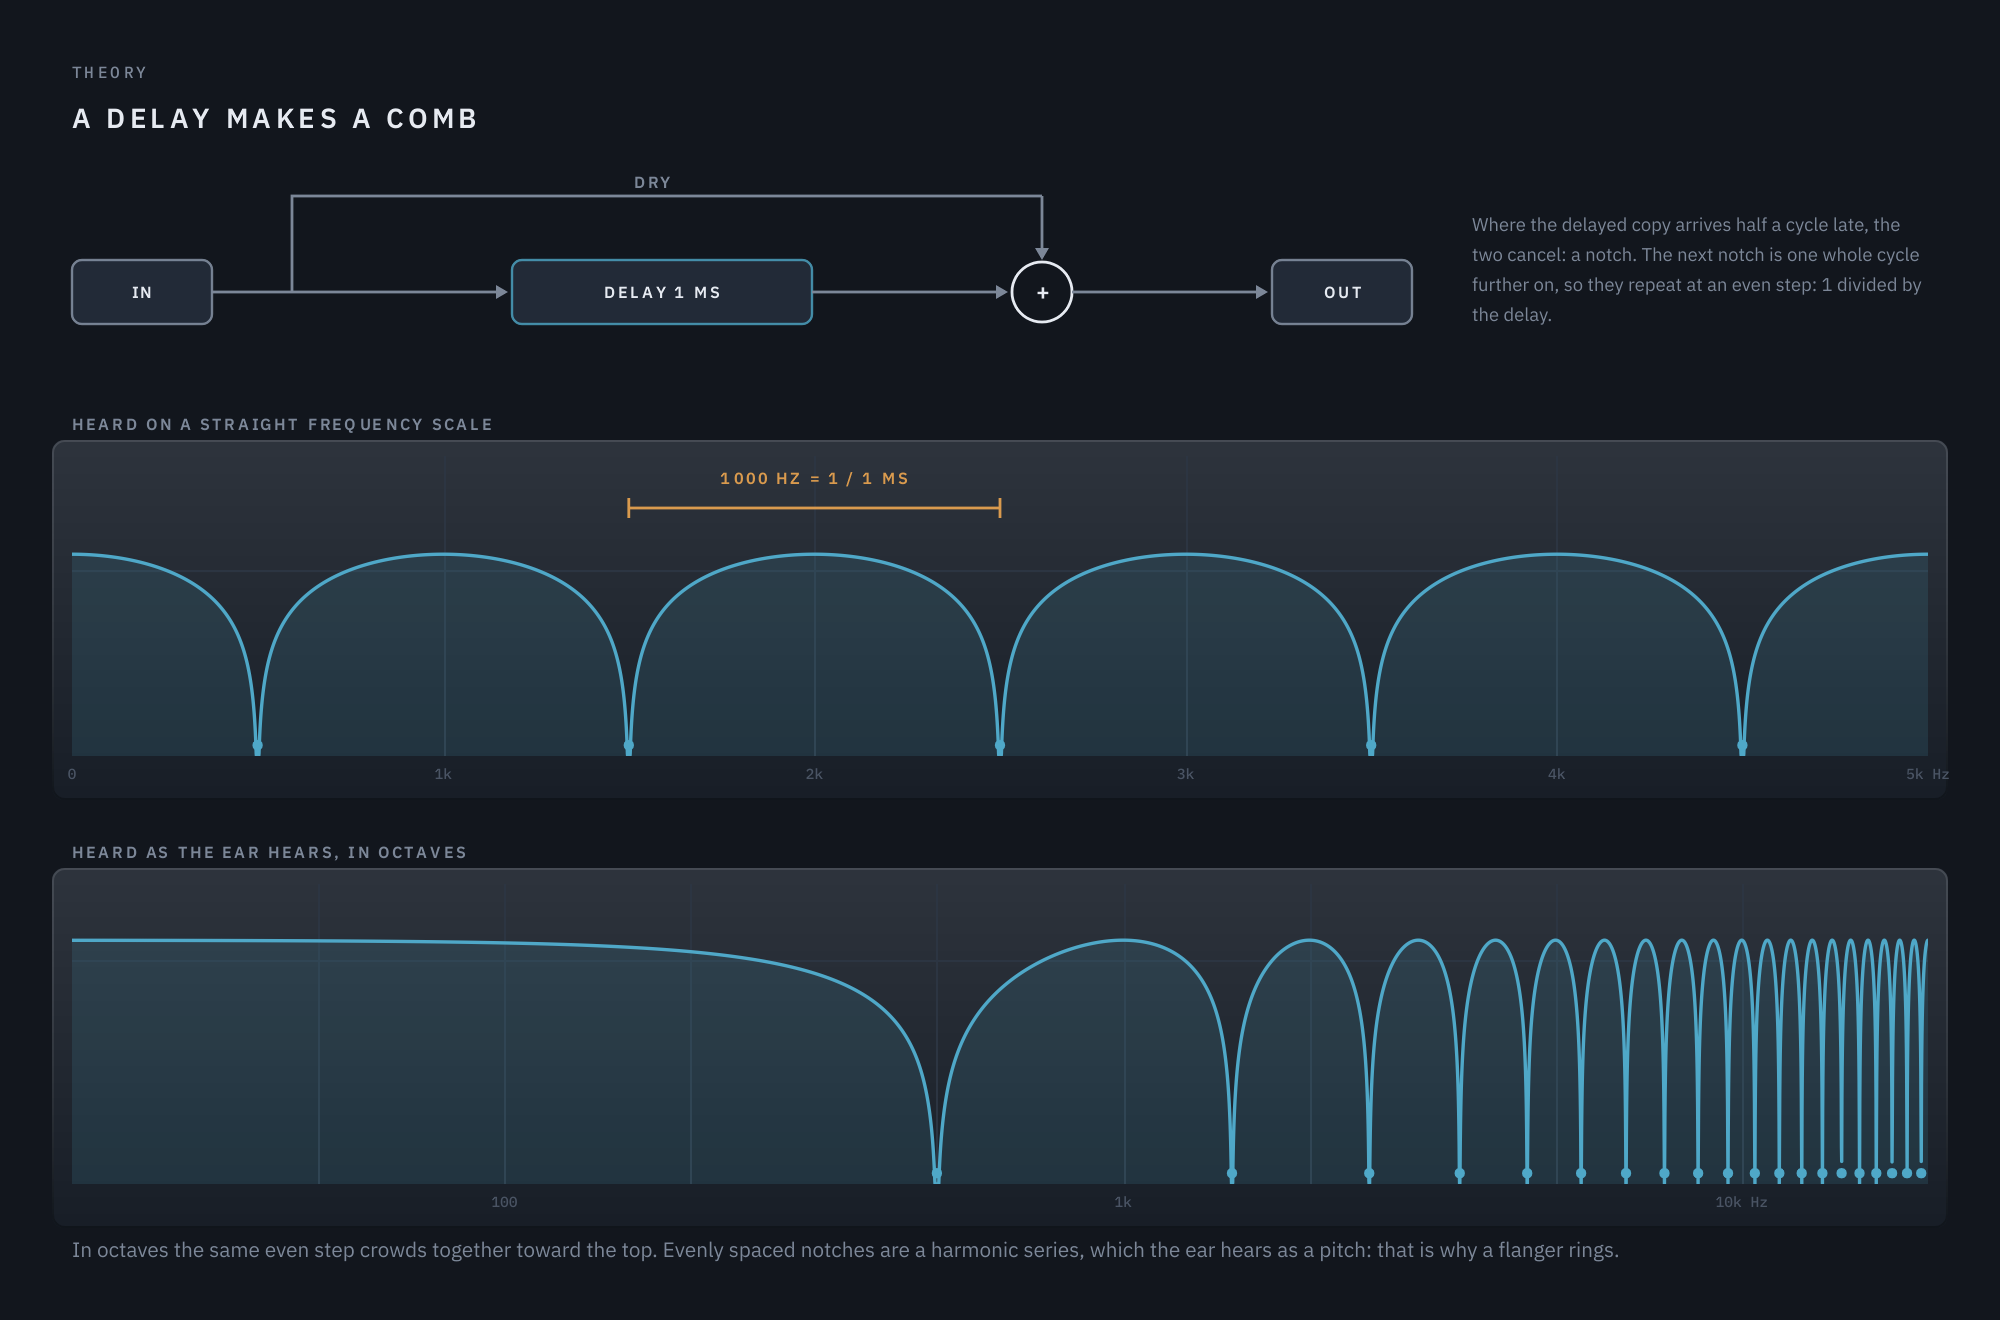Click the orange 1000 HZ = 1 / 1 MS label
The image size is (2000, 1320).
(814, 478)
